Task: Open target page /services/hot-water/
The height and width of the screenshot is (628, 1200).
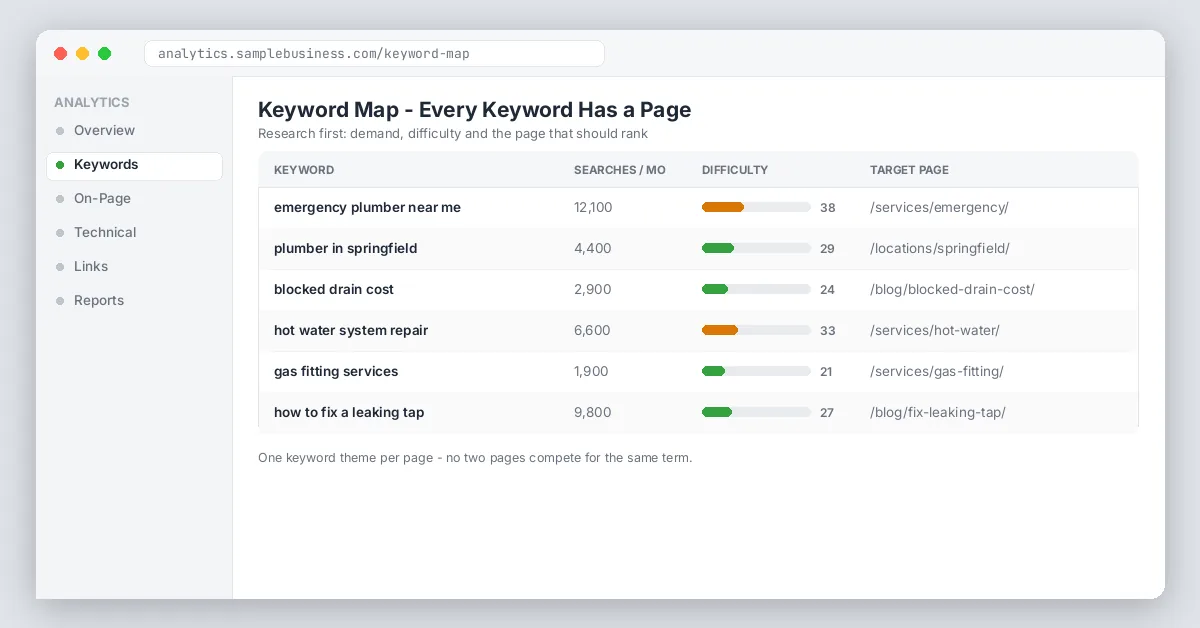Action: 935,330
